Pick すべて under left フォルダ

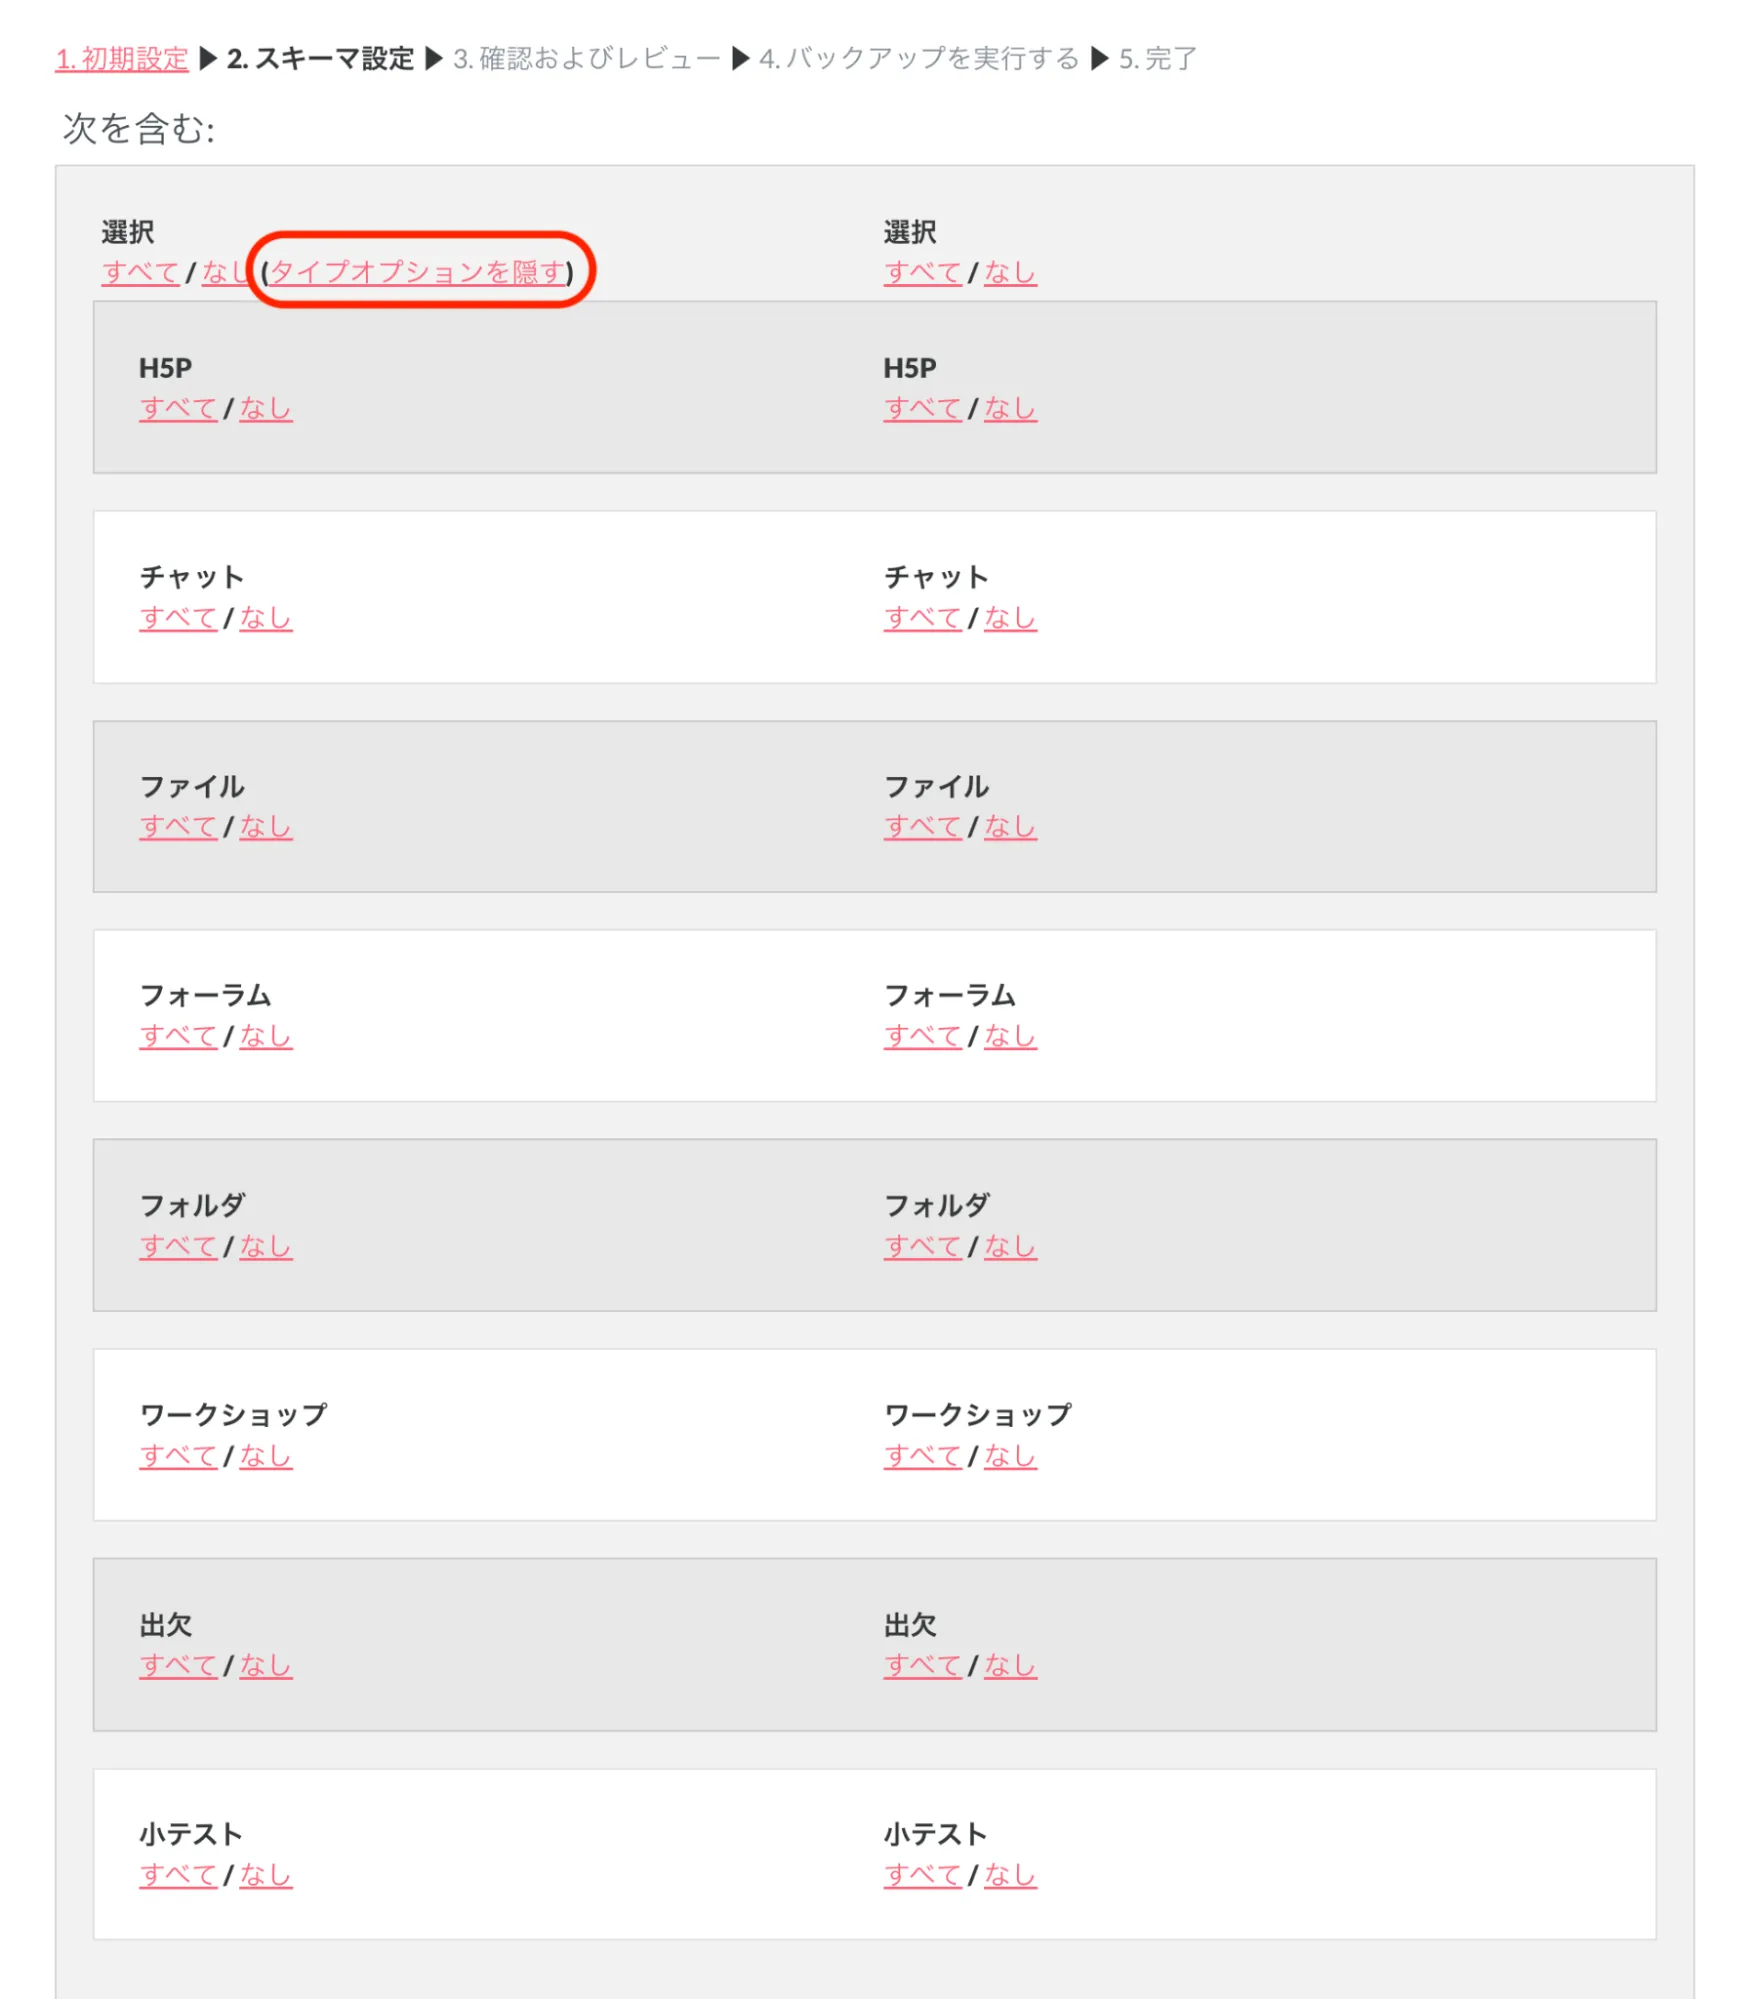pyautogui.click(x=178, y=1246)
